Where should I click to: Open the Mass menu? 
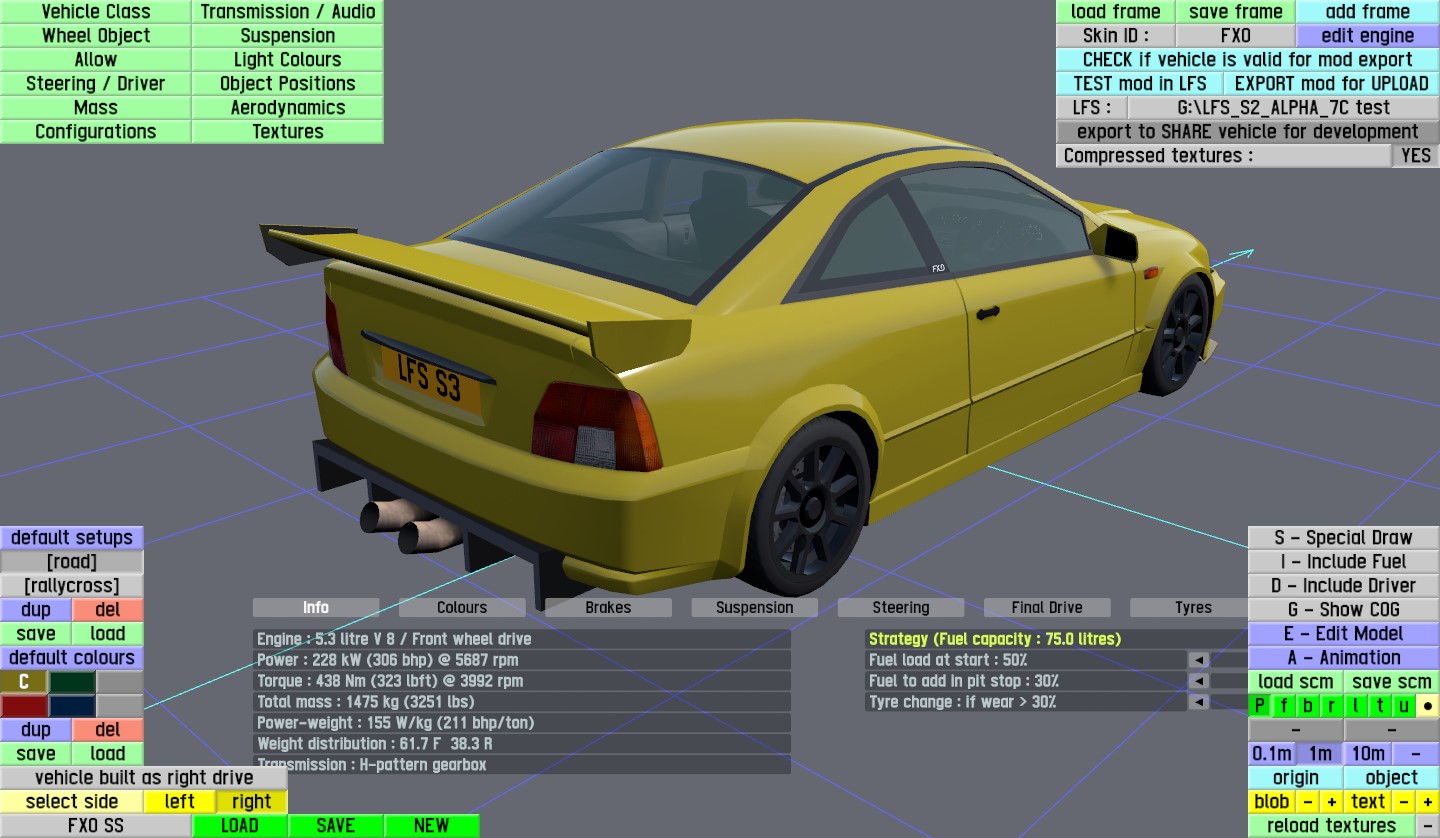(x=96, y=108)
